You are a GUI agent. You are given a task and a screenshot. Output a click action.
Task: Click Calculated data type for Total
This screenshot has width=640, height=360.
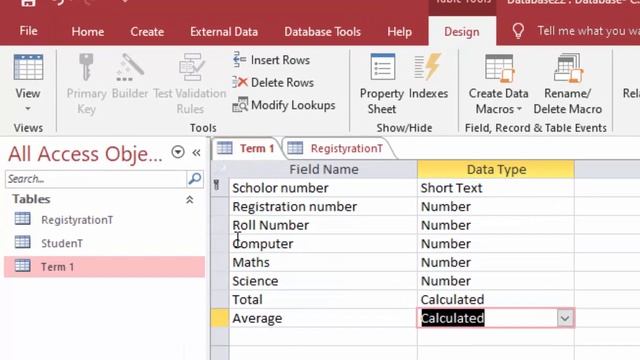[x=496, y=299]
